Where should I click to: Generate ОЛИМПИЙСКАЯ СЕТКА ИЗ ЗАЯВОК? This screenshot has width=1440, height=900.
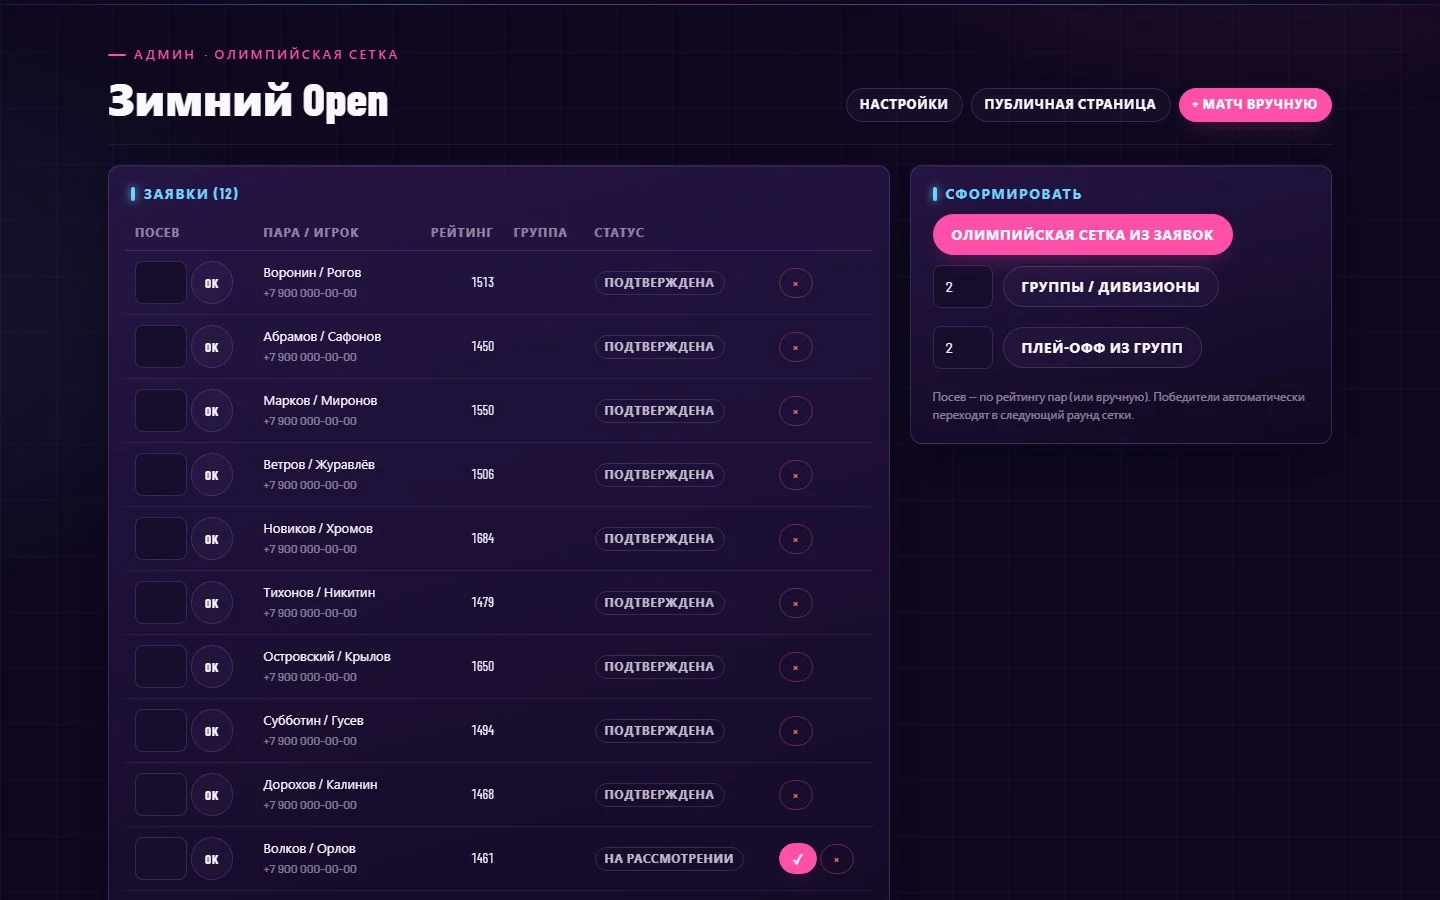[x=1082, y=235]
